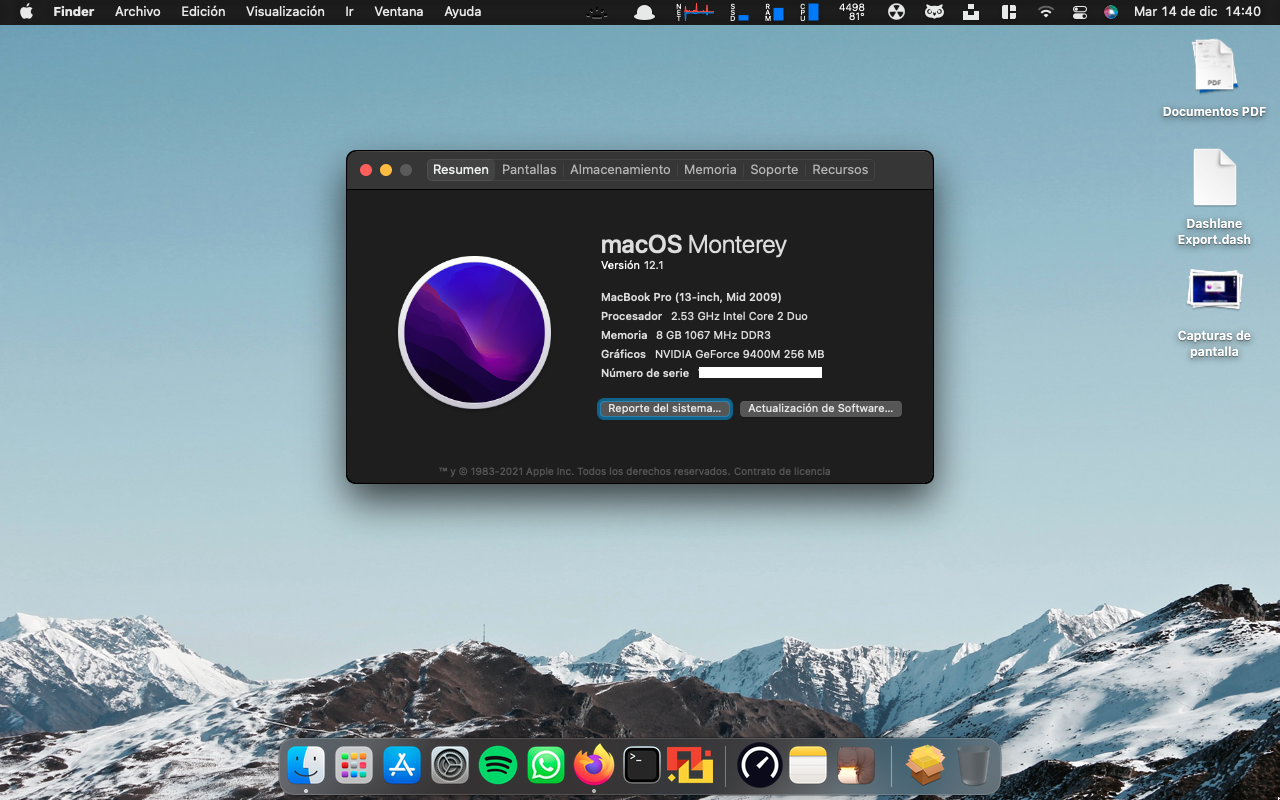Open the Ventana menu
Image resolution: width=1280 pixels, height=800 pixels.
coord(398,12)
